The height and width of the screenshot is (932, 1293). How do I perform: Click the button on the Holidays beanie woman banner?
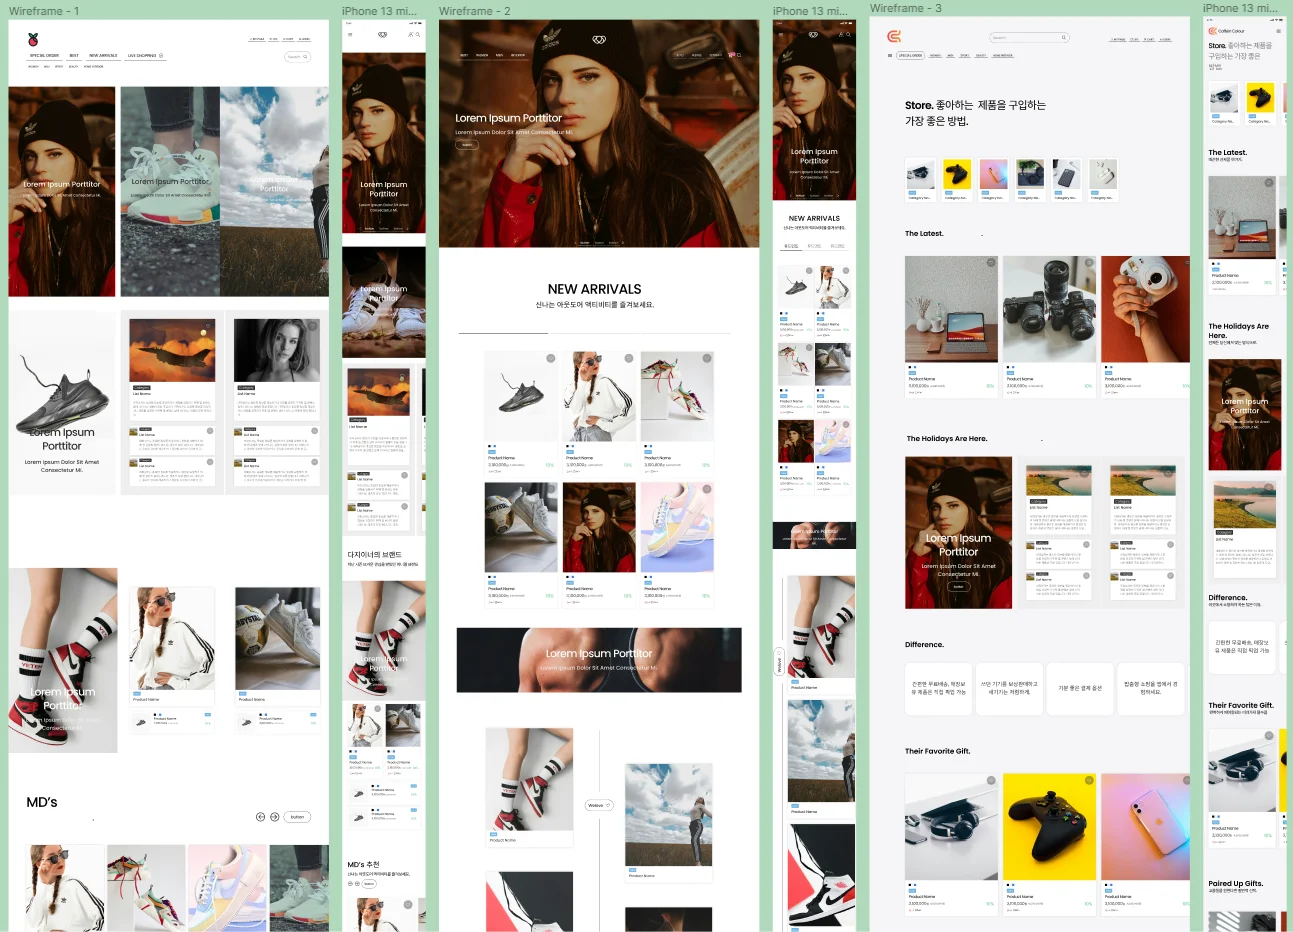[958, 587]
